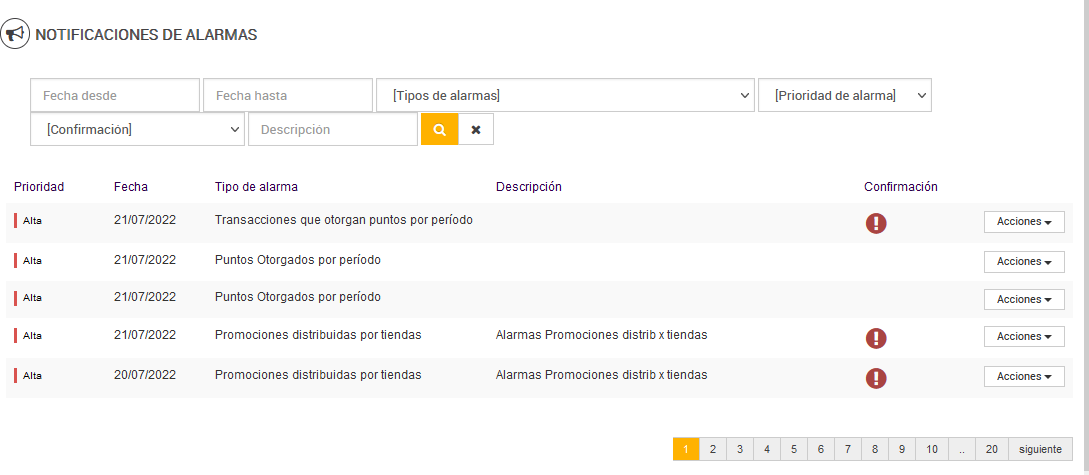Open the Tipos de alarmas dropdown
This screenshot has width=1089, height=475.
pyautogui.click(x=565, y=95)
